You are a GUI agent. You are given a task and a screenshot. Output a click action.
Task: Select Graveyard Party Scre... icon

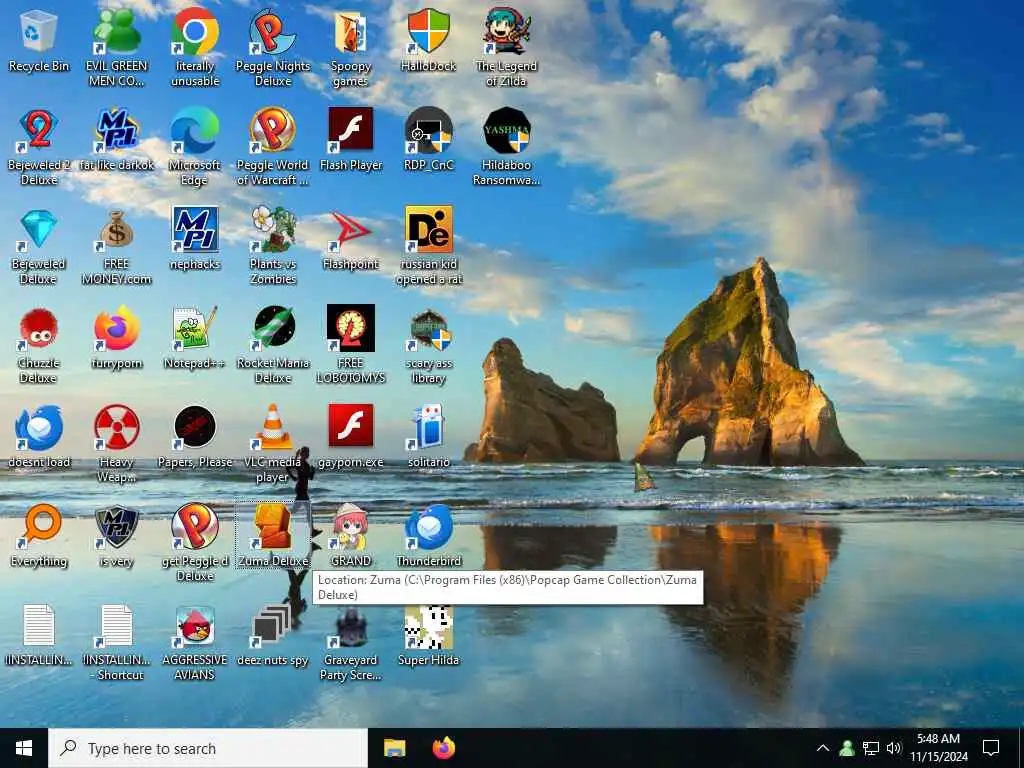pyautogui.click(x=351, y=642)
